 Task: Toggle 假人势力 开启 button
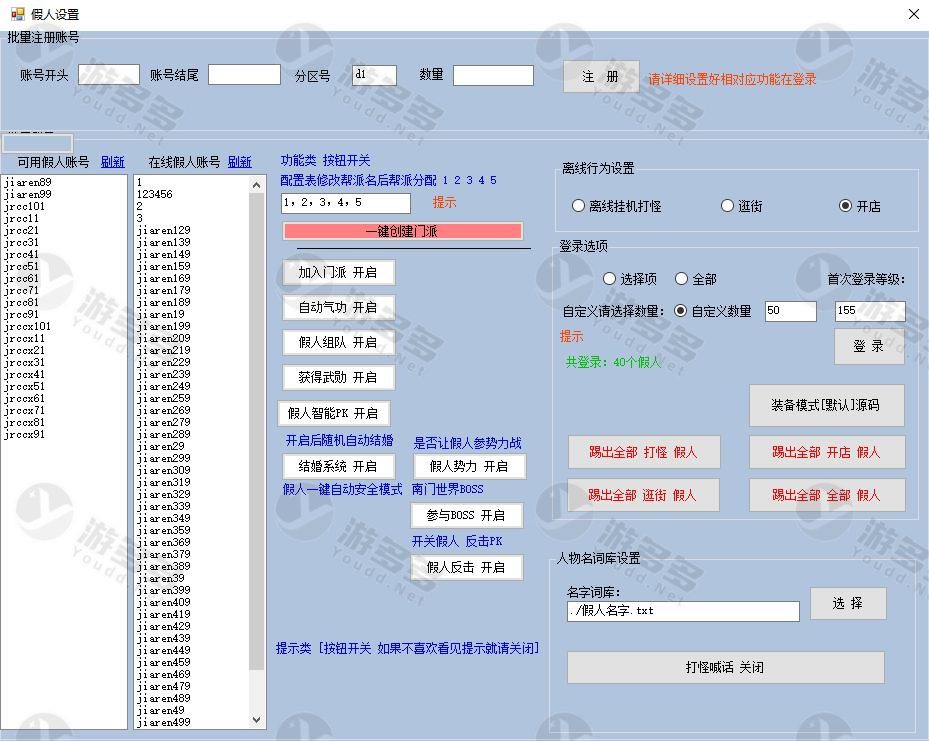tap(469, 466)
